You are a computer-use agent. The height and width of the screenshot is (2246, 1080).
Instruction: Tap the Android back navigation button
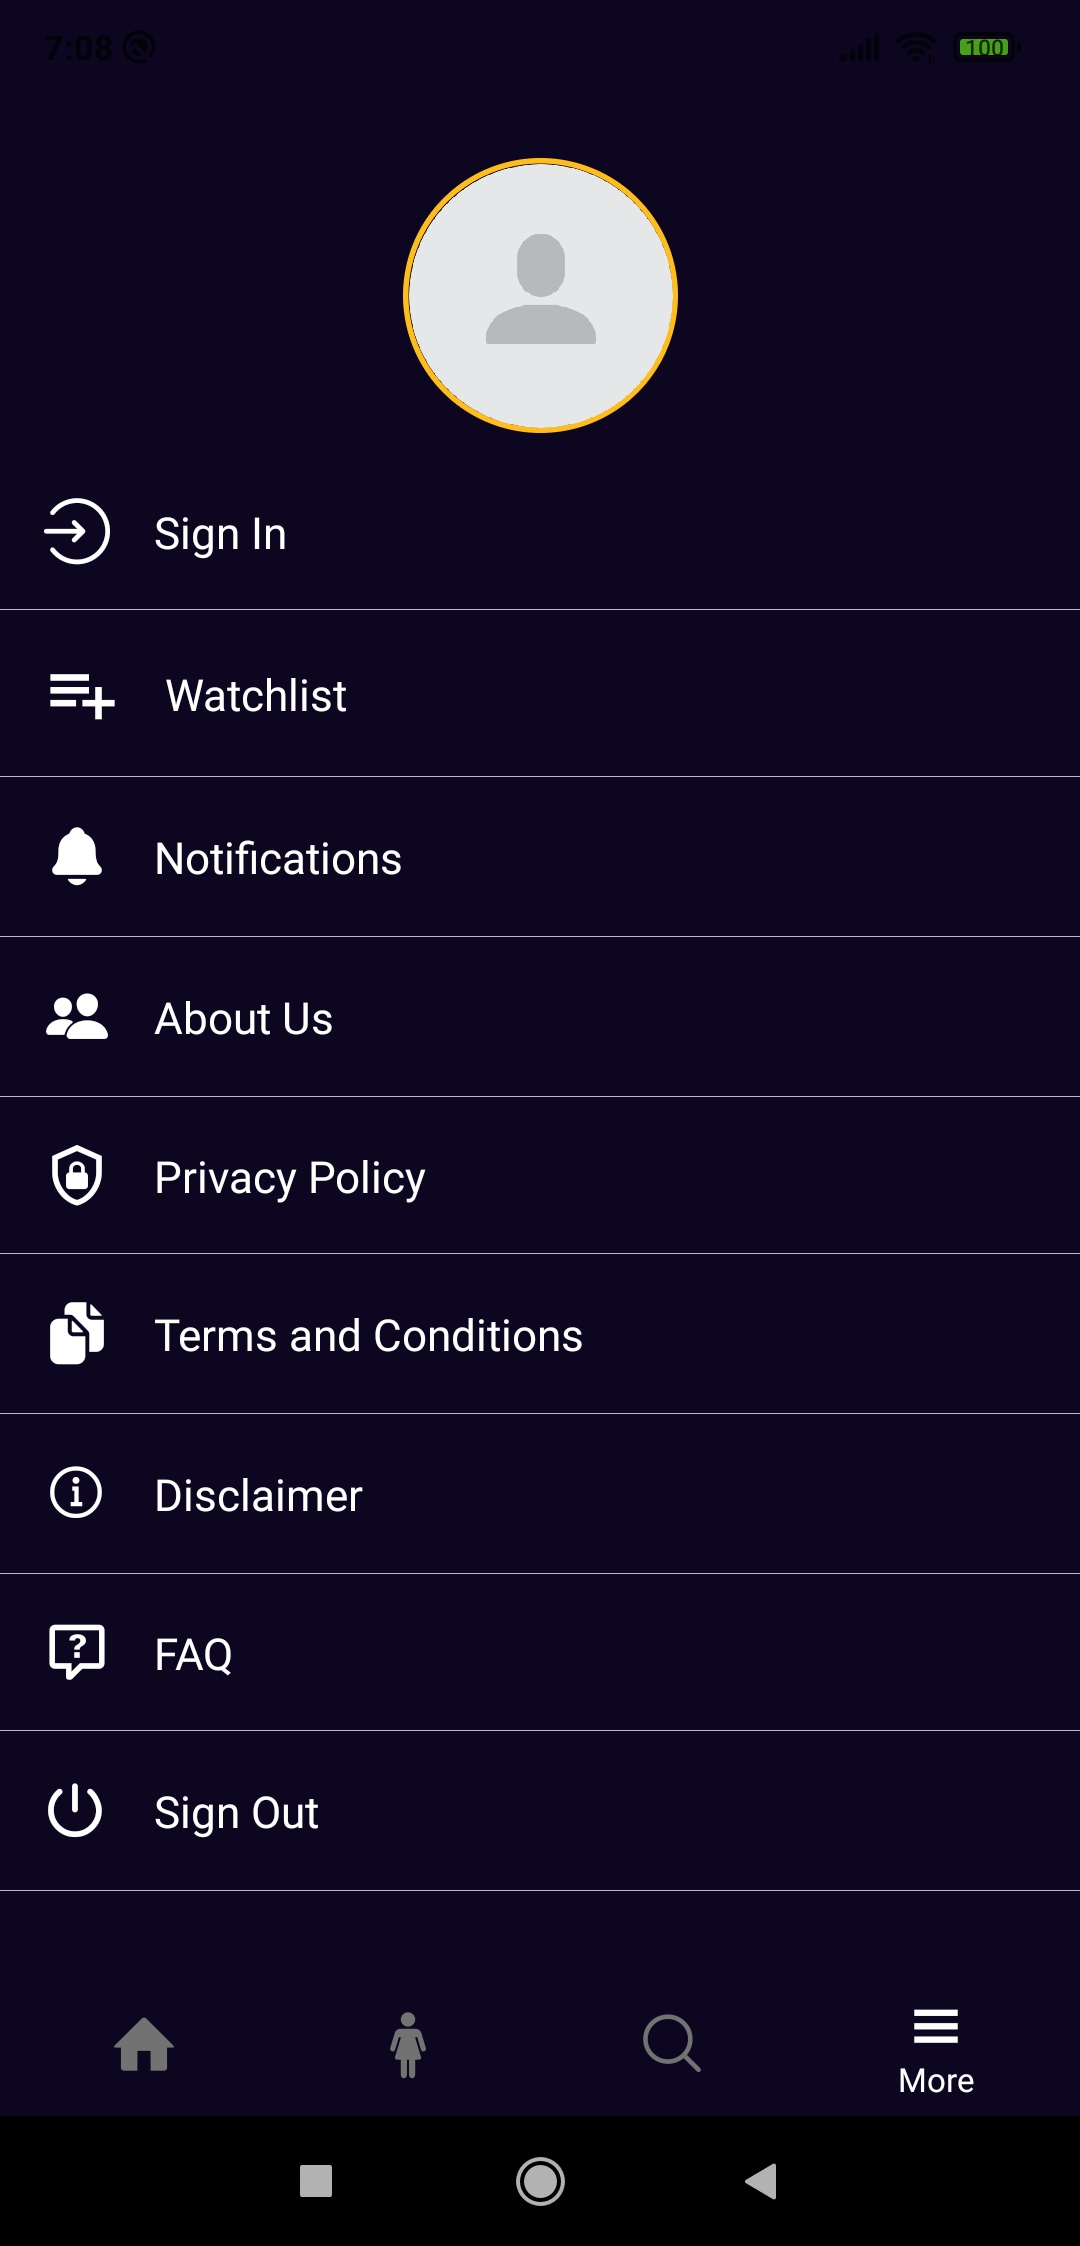coord(761,2181)
